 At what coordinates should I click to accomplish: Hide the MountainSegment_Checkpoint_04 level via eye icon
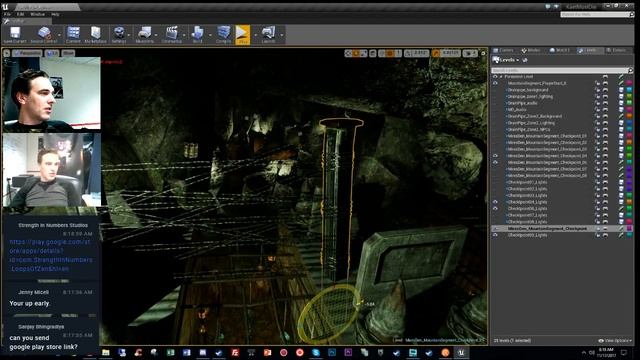[495, 156]
